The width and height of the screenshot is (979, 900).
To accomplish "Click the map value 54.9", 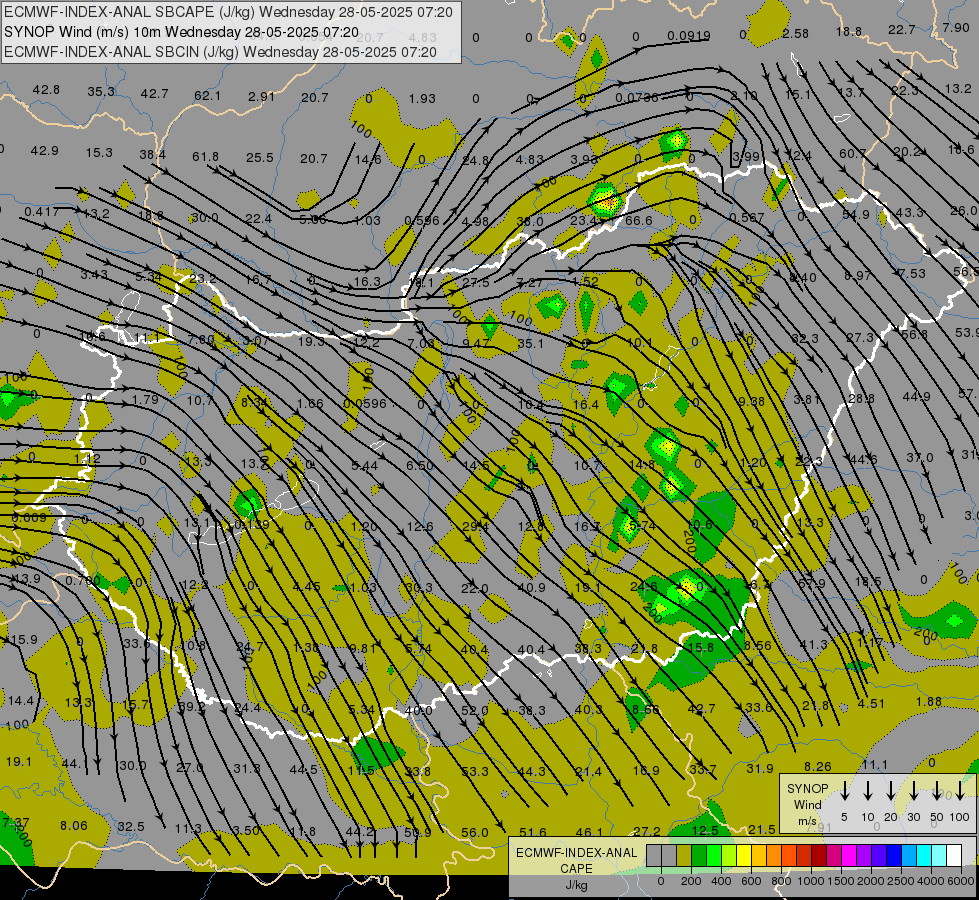I will [855, 215].
